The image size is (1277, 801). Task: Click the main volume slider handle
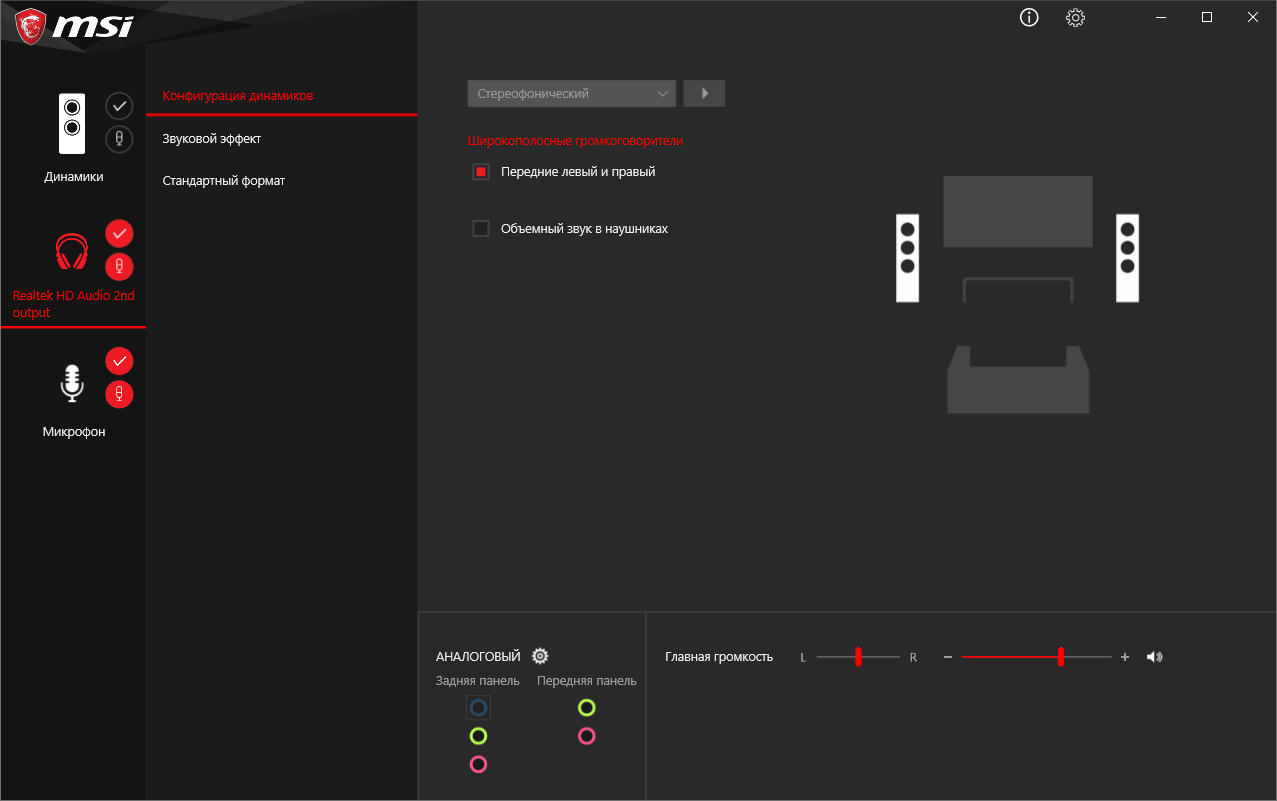click(x=1060, y=657)
